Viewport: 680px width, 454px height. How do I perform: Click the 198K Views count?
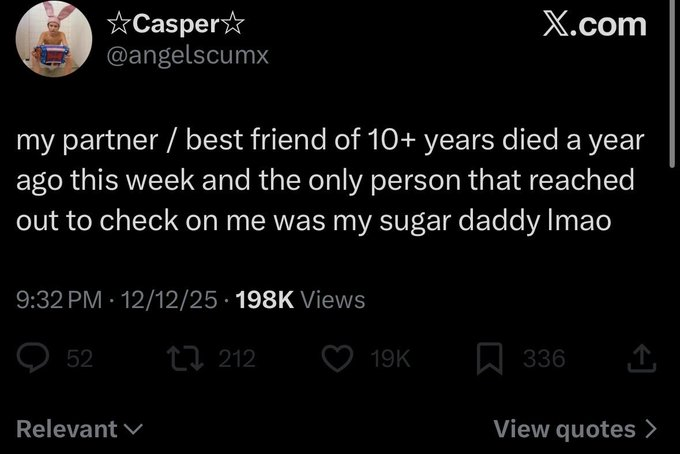301,298
